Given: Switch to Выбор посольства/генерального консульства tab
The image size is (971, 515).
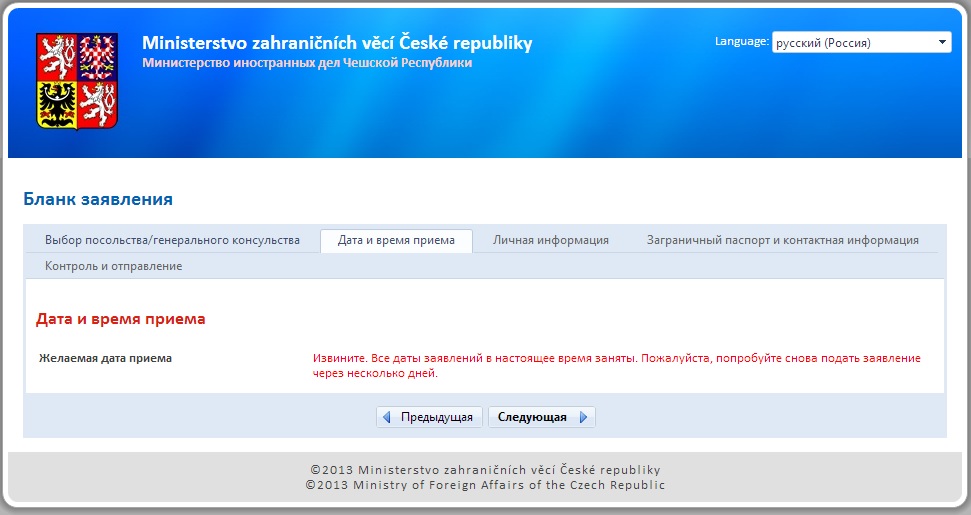Looking at the screenshot, I should (172, 240).
